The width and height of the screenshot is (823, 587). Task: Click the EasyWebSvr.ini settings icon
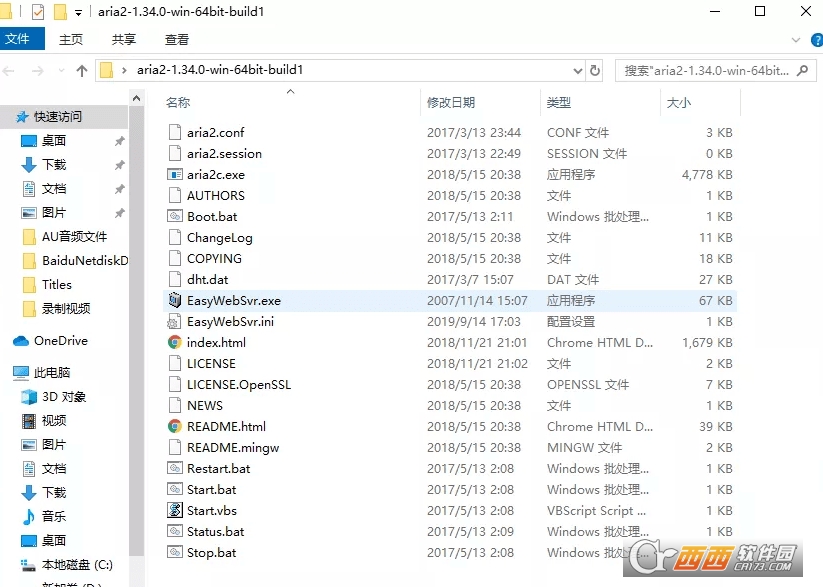click(175, 321)
